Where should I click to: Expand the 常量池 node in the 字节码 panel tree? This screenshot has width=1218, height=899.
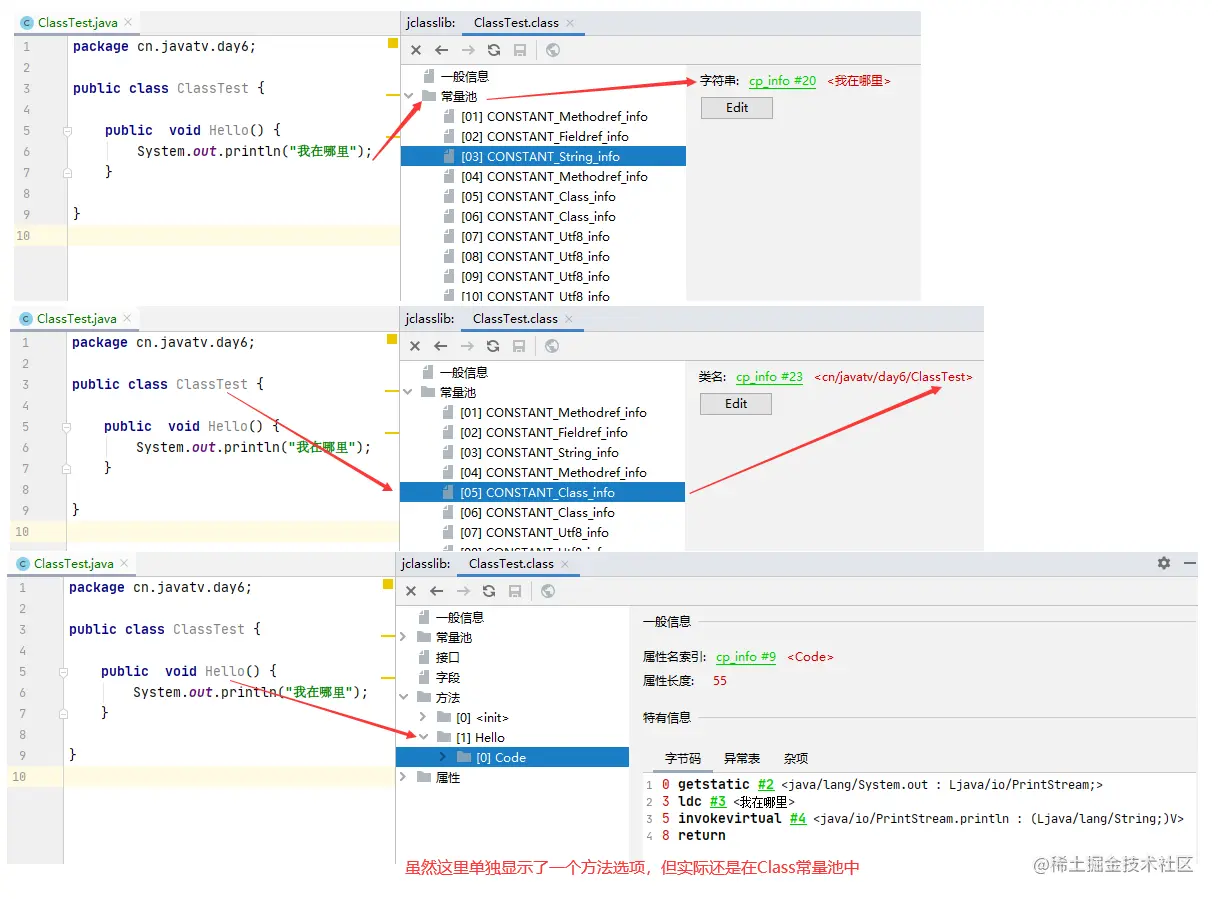click(x=404, y=637)
